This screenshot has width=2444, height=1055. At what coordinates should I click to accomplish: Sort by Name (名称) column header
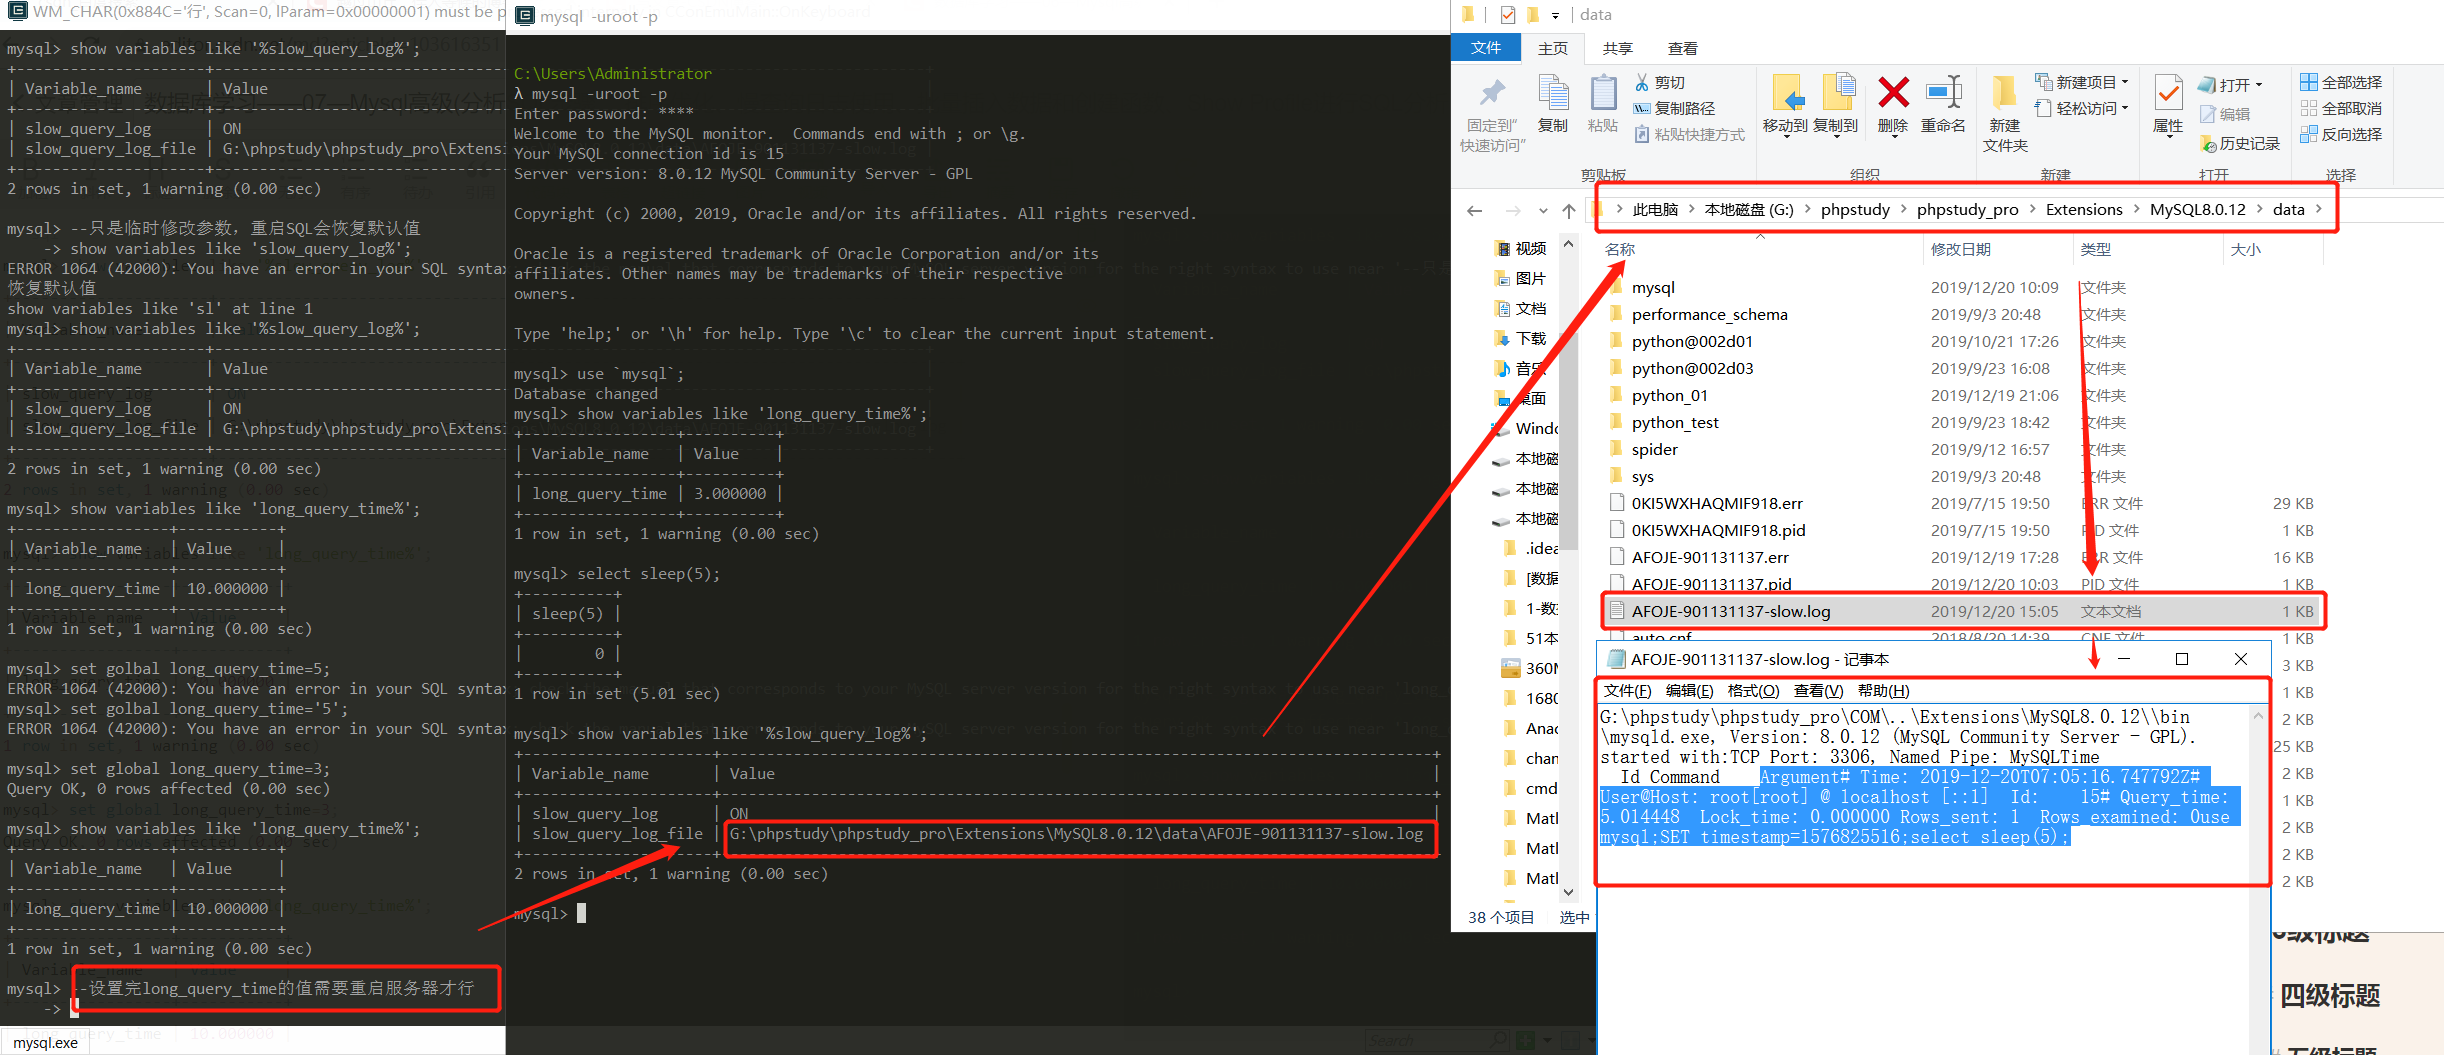(1620, 249)
